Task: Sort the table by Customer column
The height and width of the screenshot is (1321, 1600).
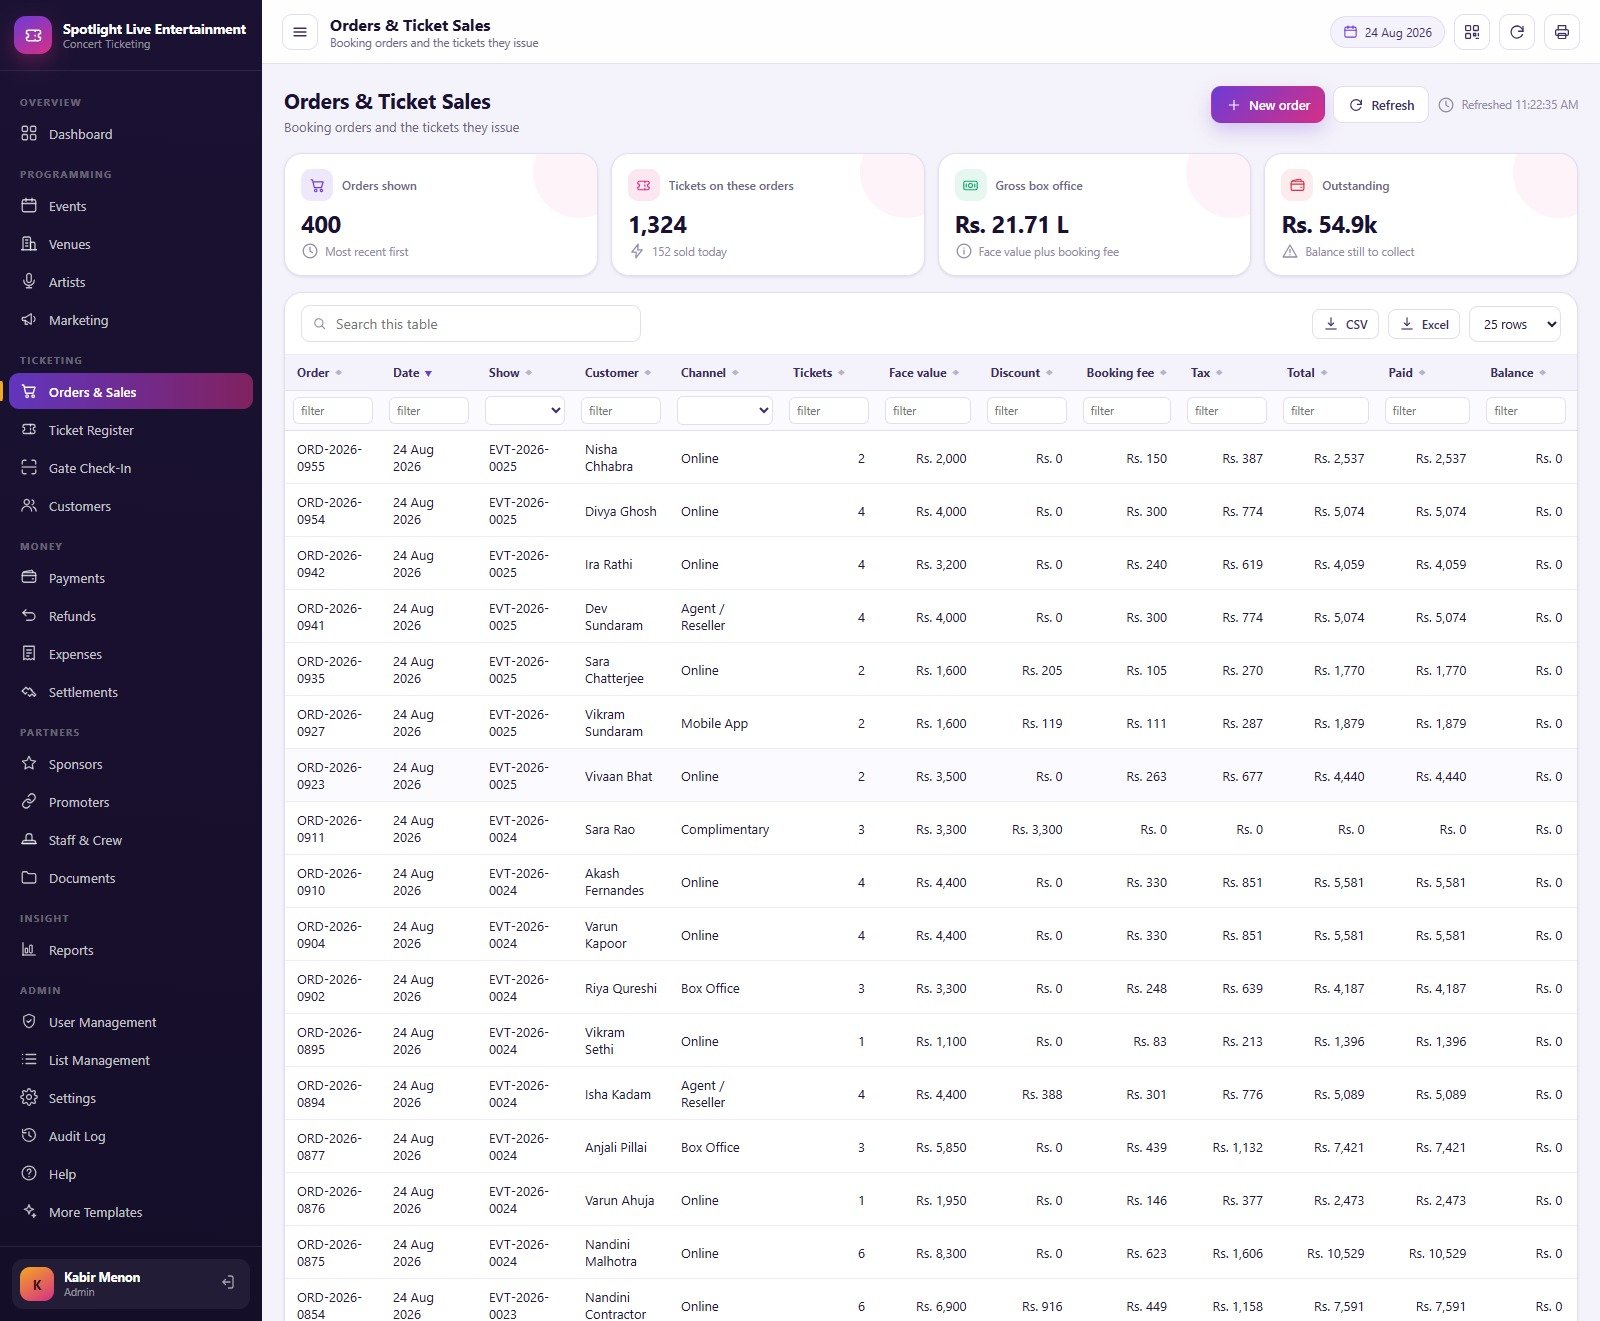Action: click(618, 373)
